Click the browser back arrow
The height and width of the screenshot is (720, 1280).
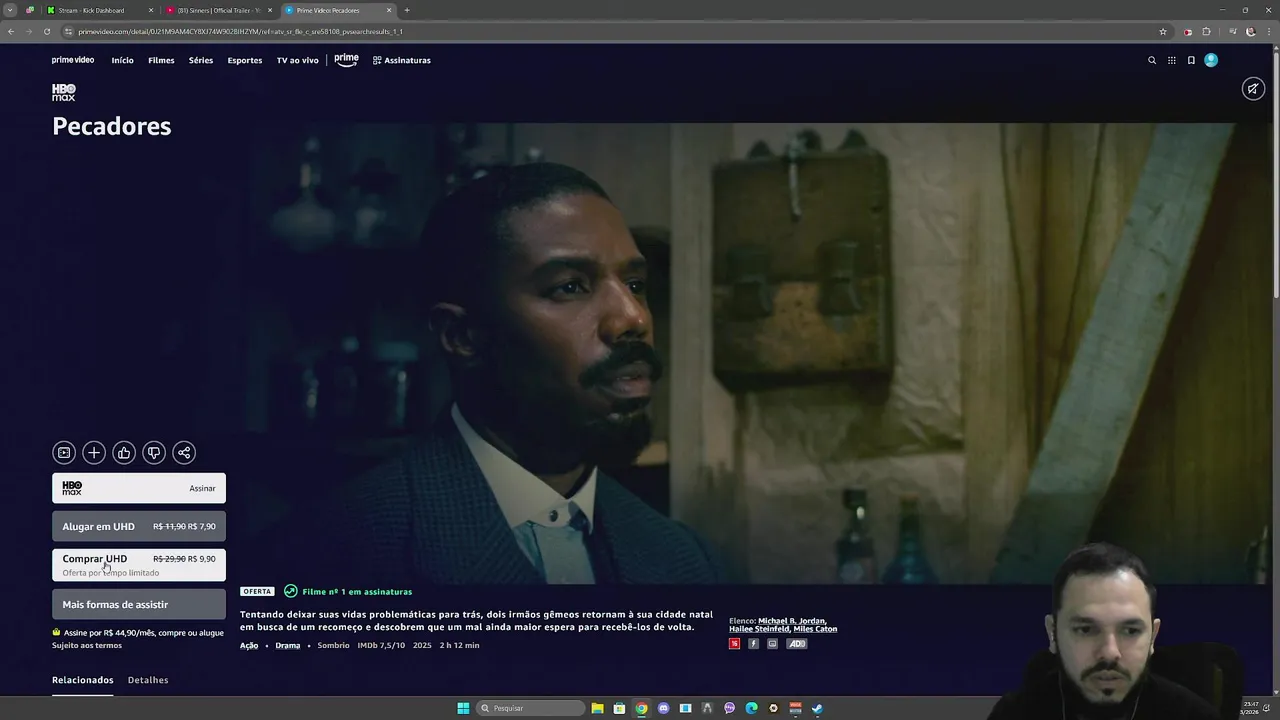tap(11, 31)
